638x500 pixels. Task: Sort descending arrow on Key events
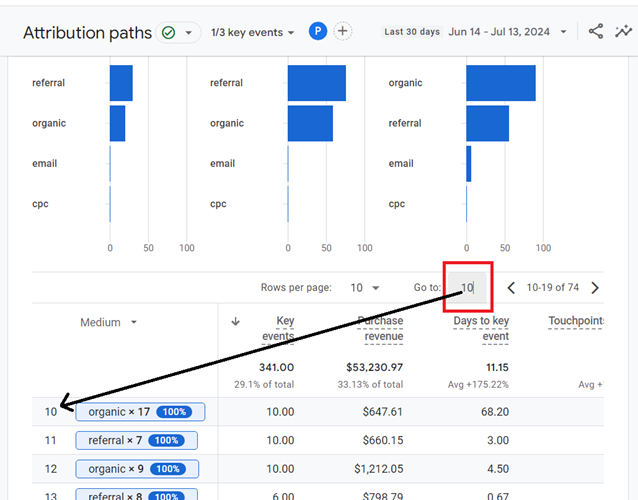tap(235, 322)
